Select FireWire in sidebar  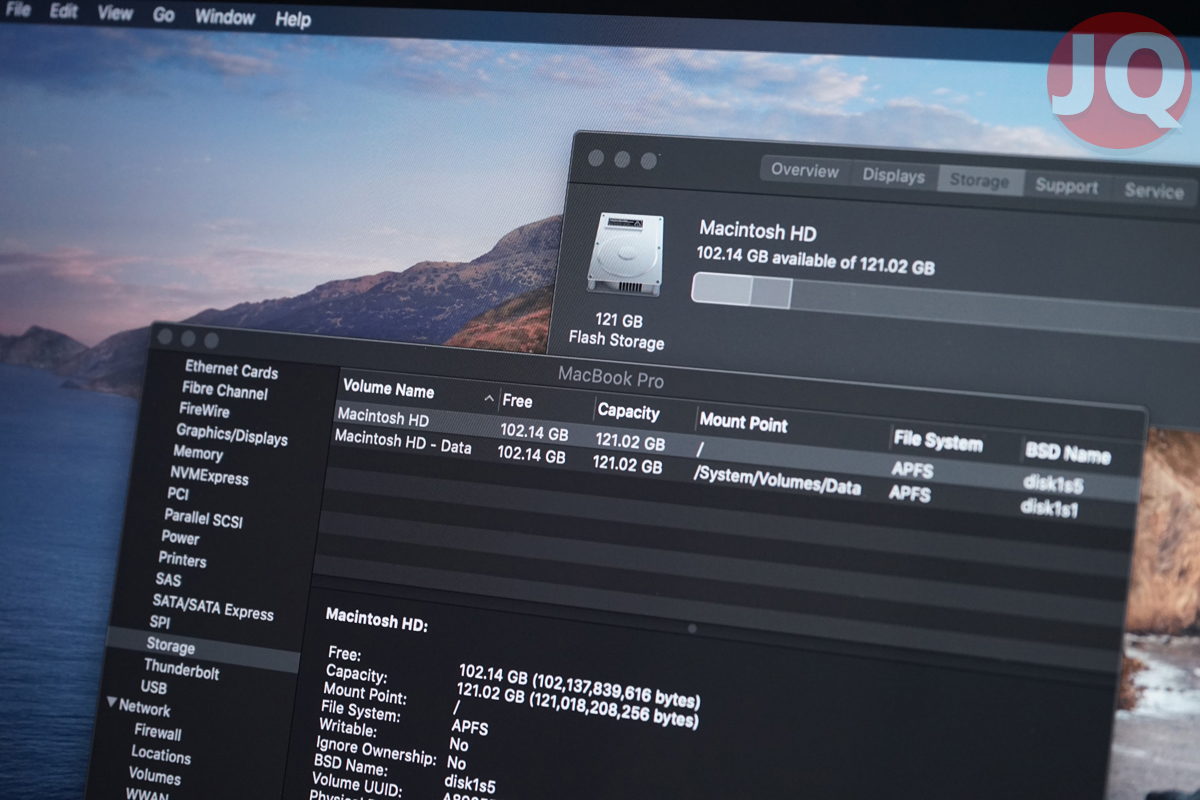pos(204,410)
